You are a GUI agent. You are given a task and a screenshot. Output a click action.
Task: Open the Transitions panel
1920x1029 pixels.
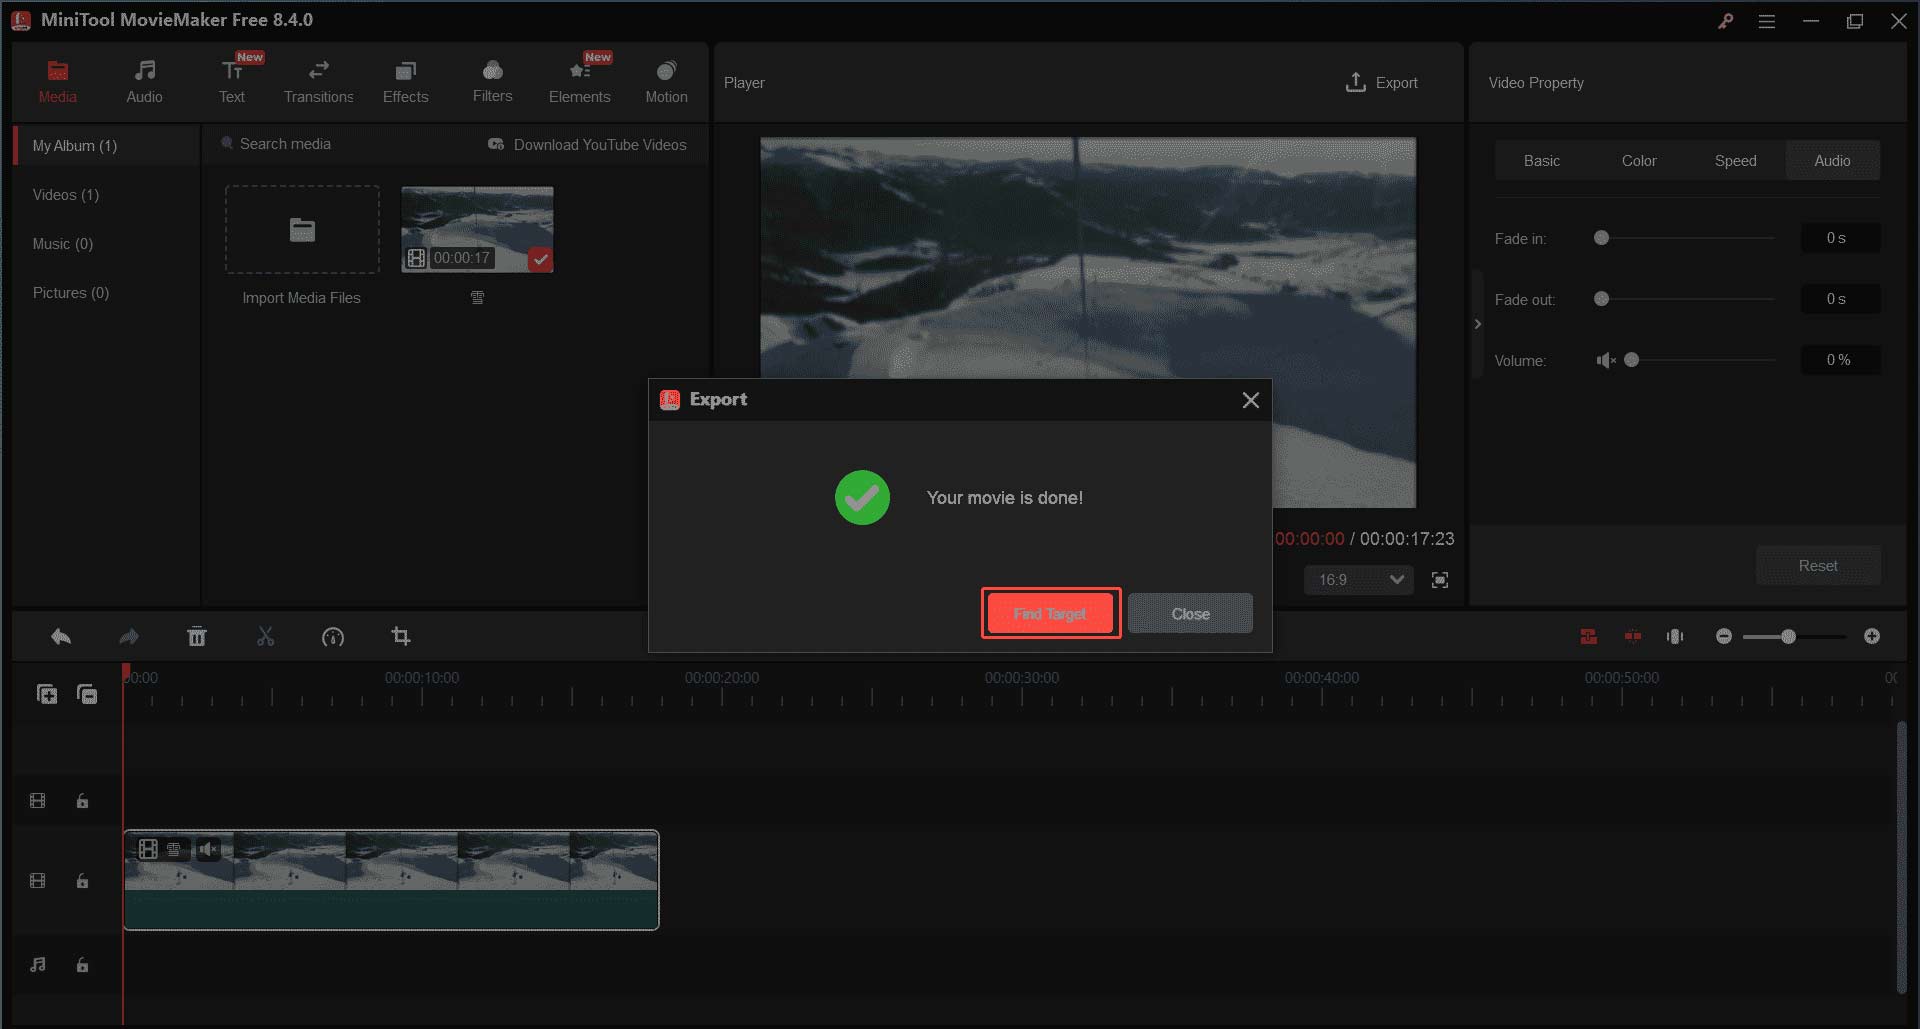point(318,80)
